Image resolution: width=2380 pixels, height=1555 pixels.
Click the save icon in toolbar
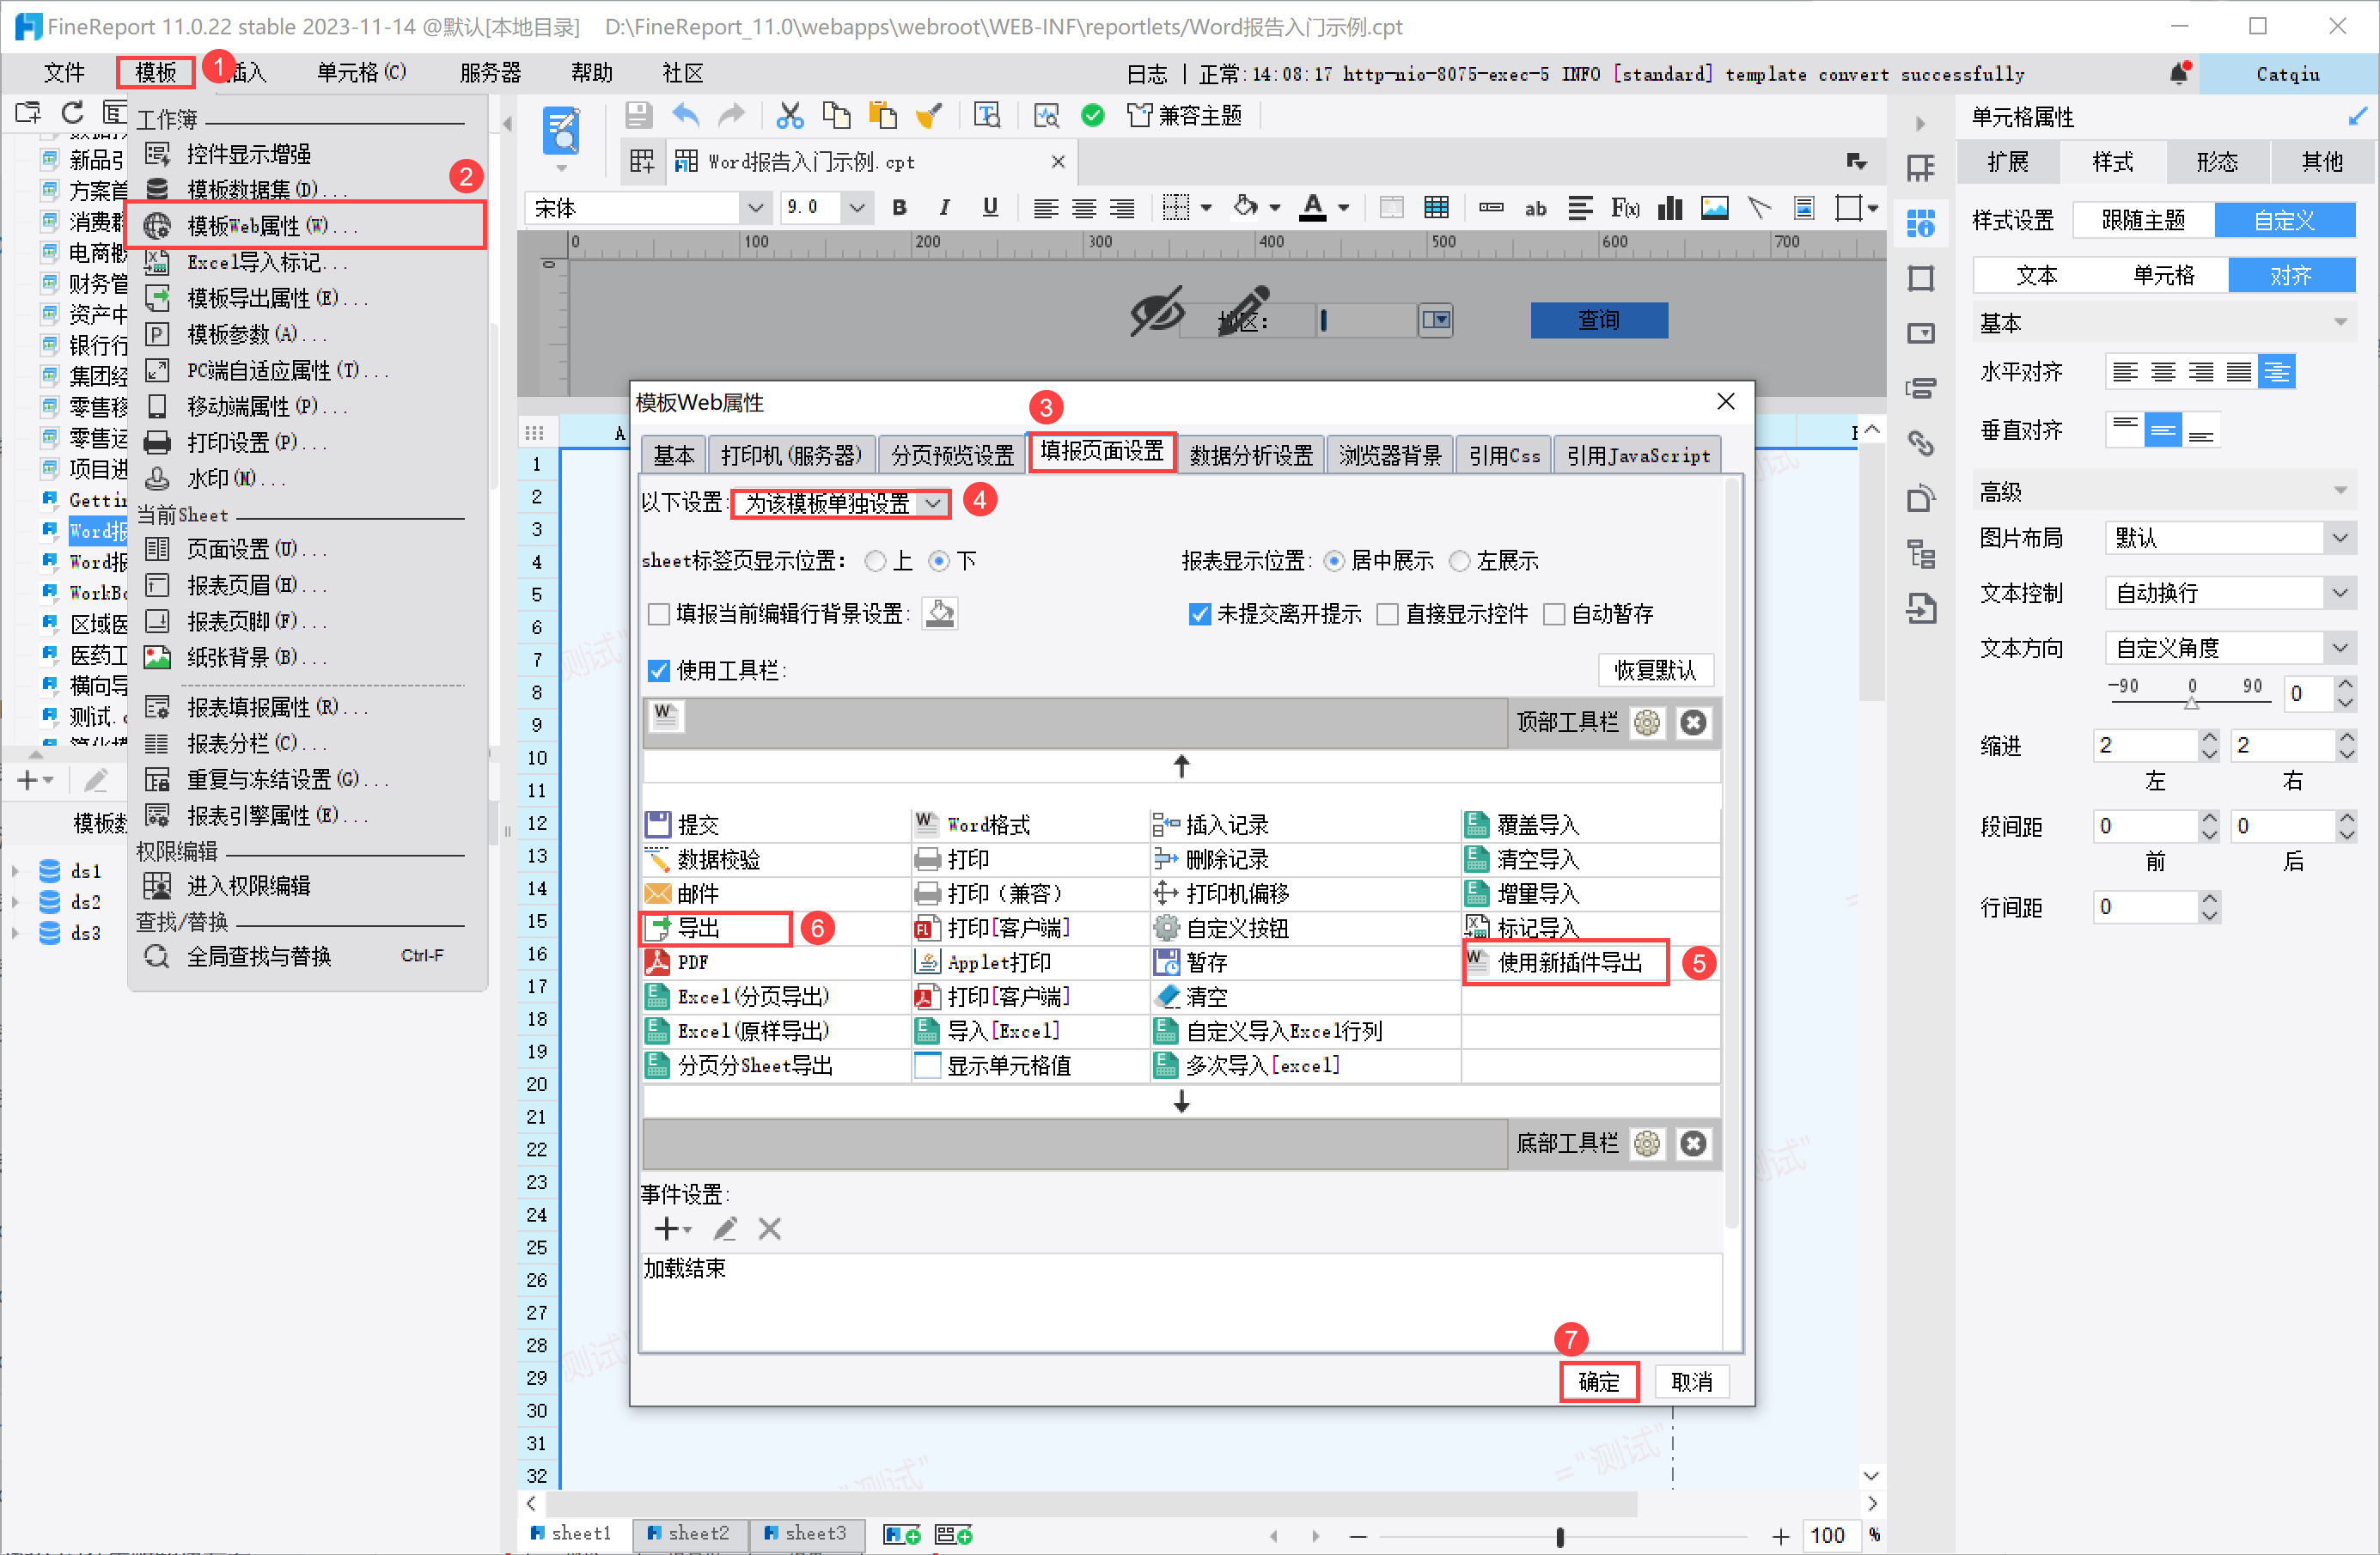(x=638, y=116)
